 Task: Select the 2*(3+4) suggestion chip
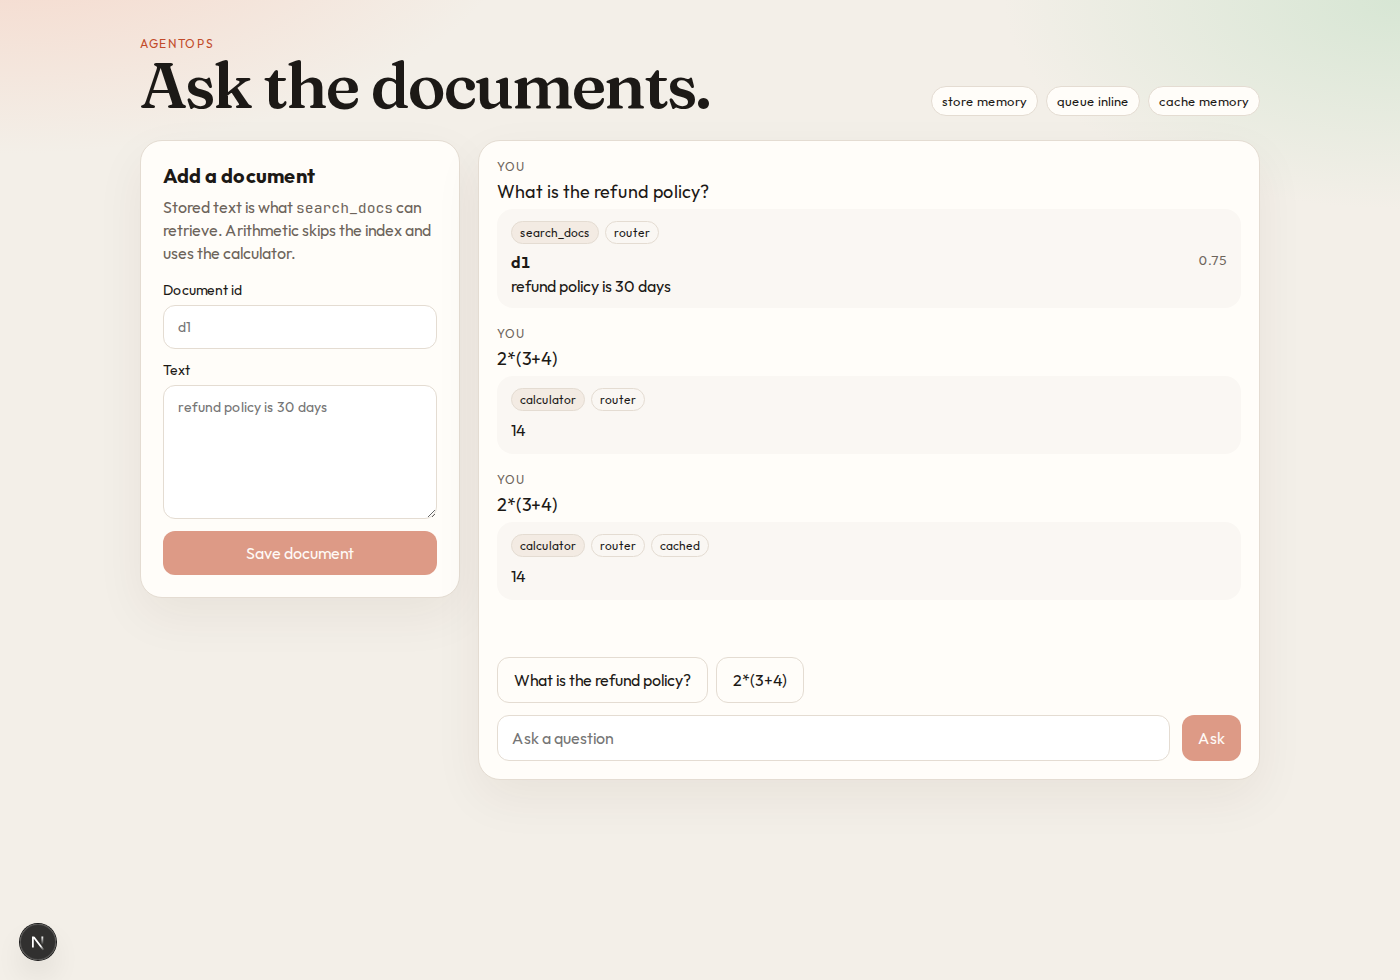tap(760, 680)
